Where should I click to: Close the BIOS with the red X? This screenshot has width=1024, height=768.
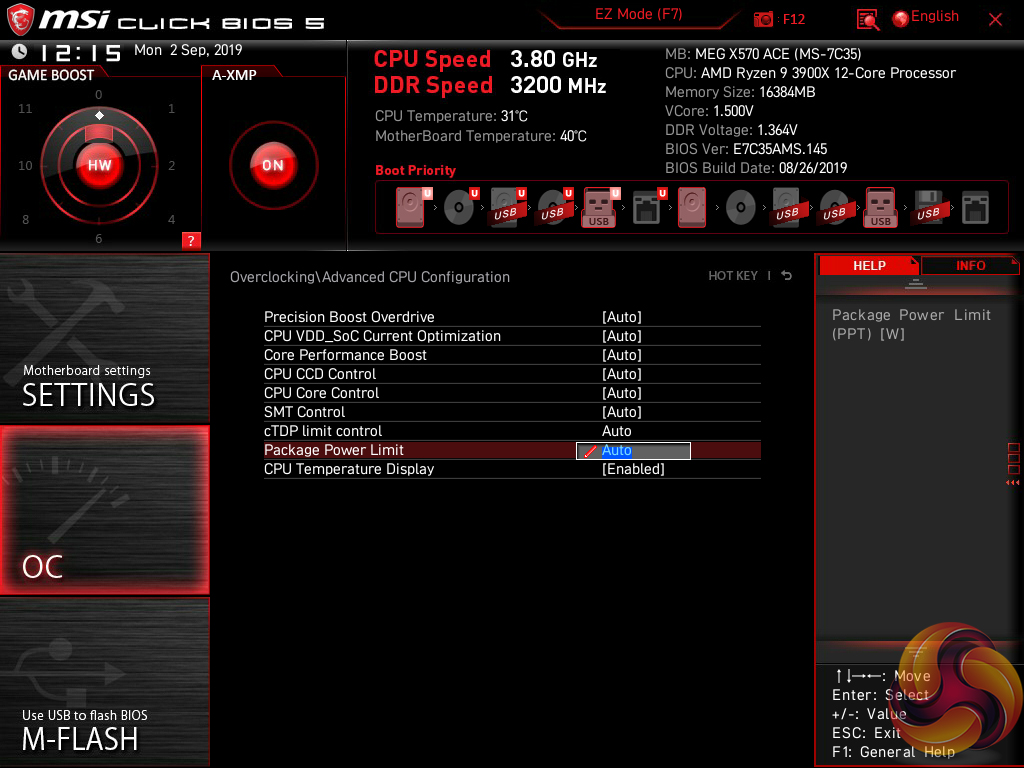tap(995, 20)
